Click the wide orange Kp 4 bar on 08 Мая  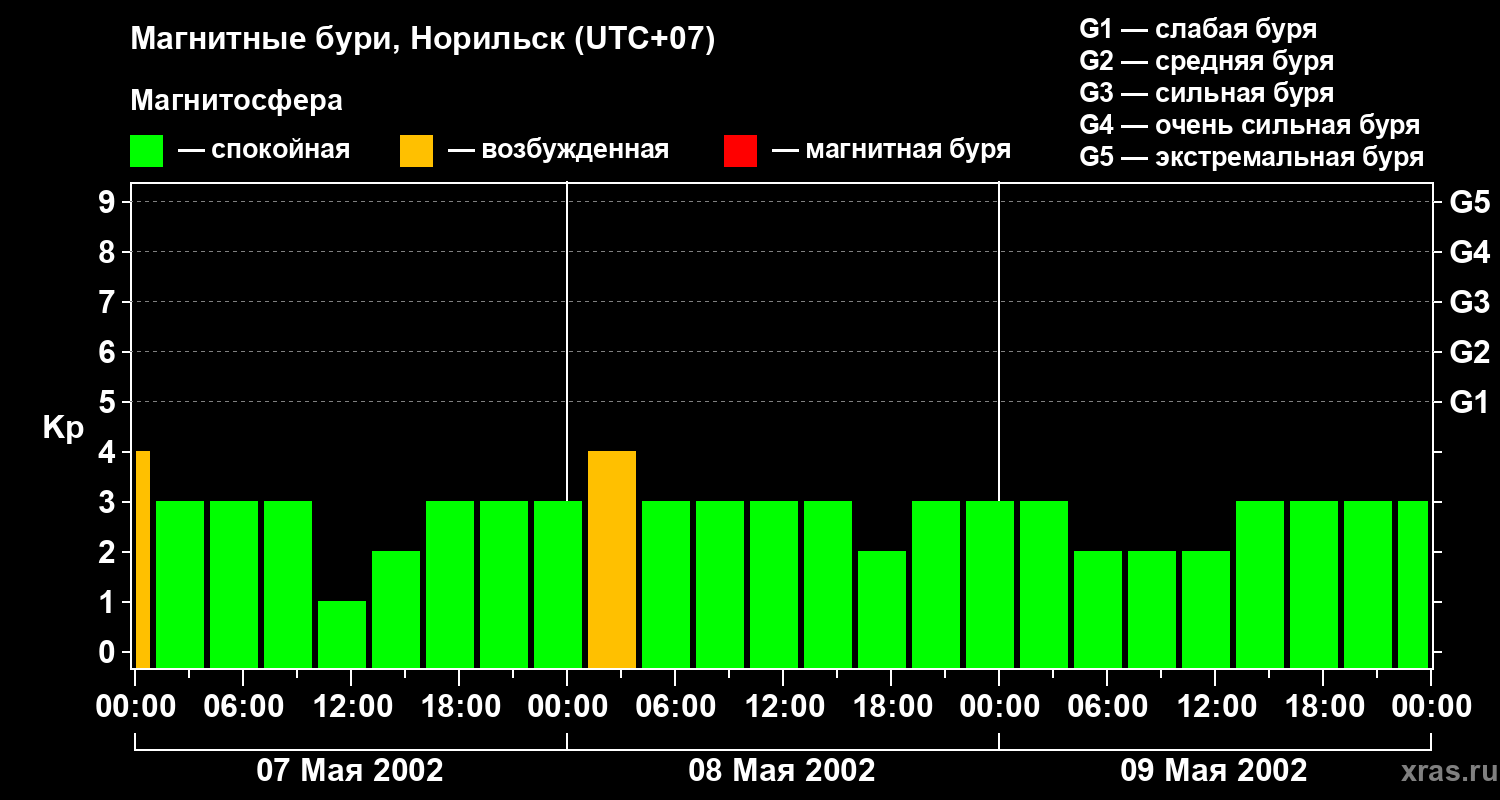[x=612, y=559]
